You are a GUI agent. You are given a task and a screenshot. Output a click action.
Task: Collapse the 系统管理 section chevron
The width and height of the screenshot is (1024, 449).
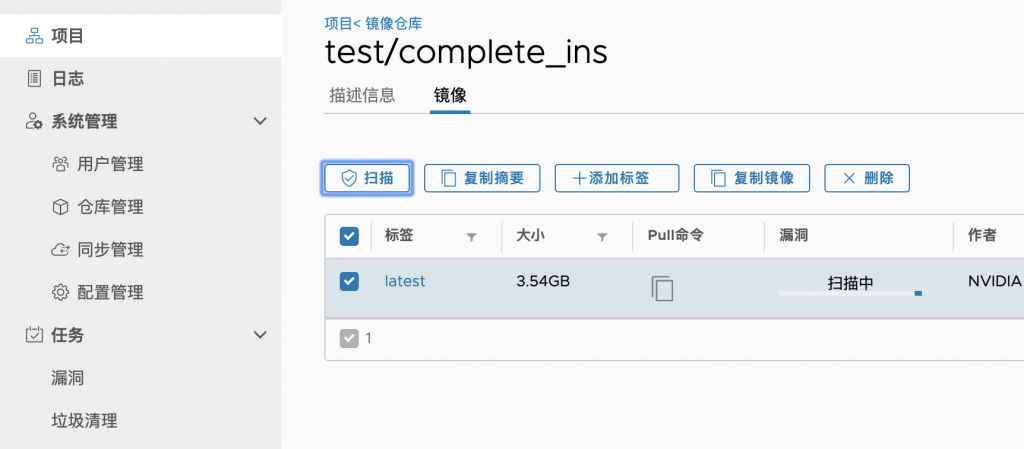pyautogui.click(x=260, y=121)
